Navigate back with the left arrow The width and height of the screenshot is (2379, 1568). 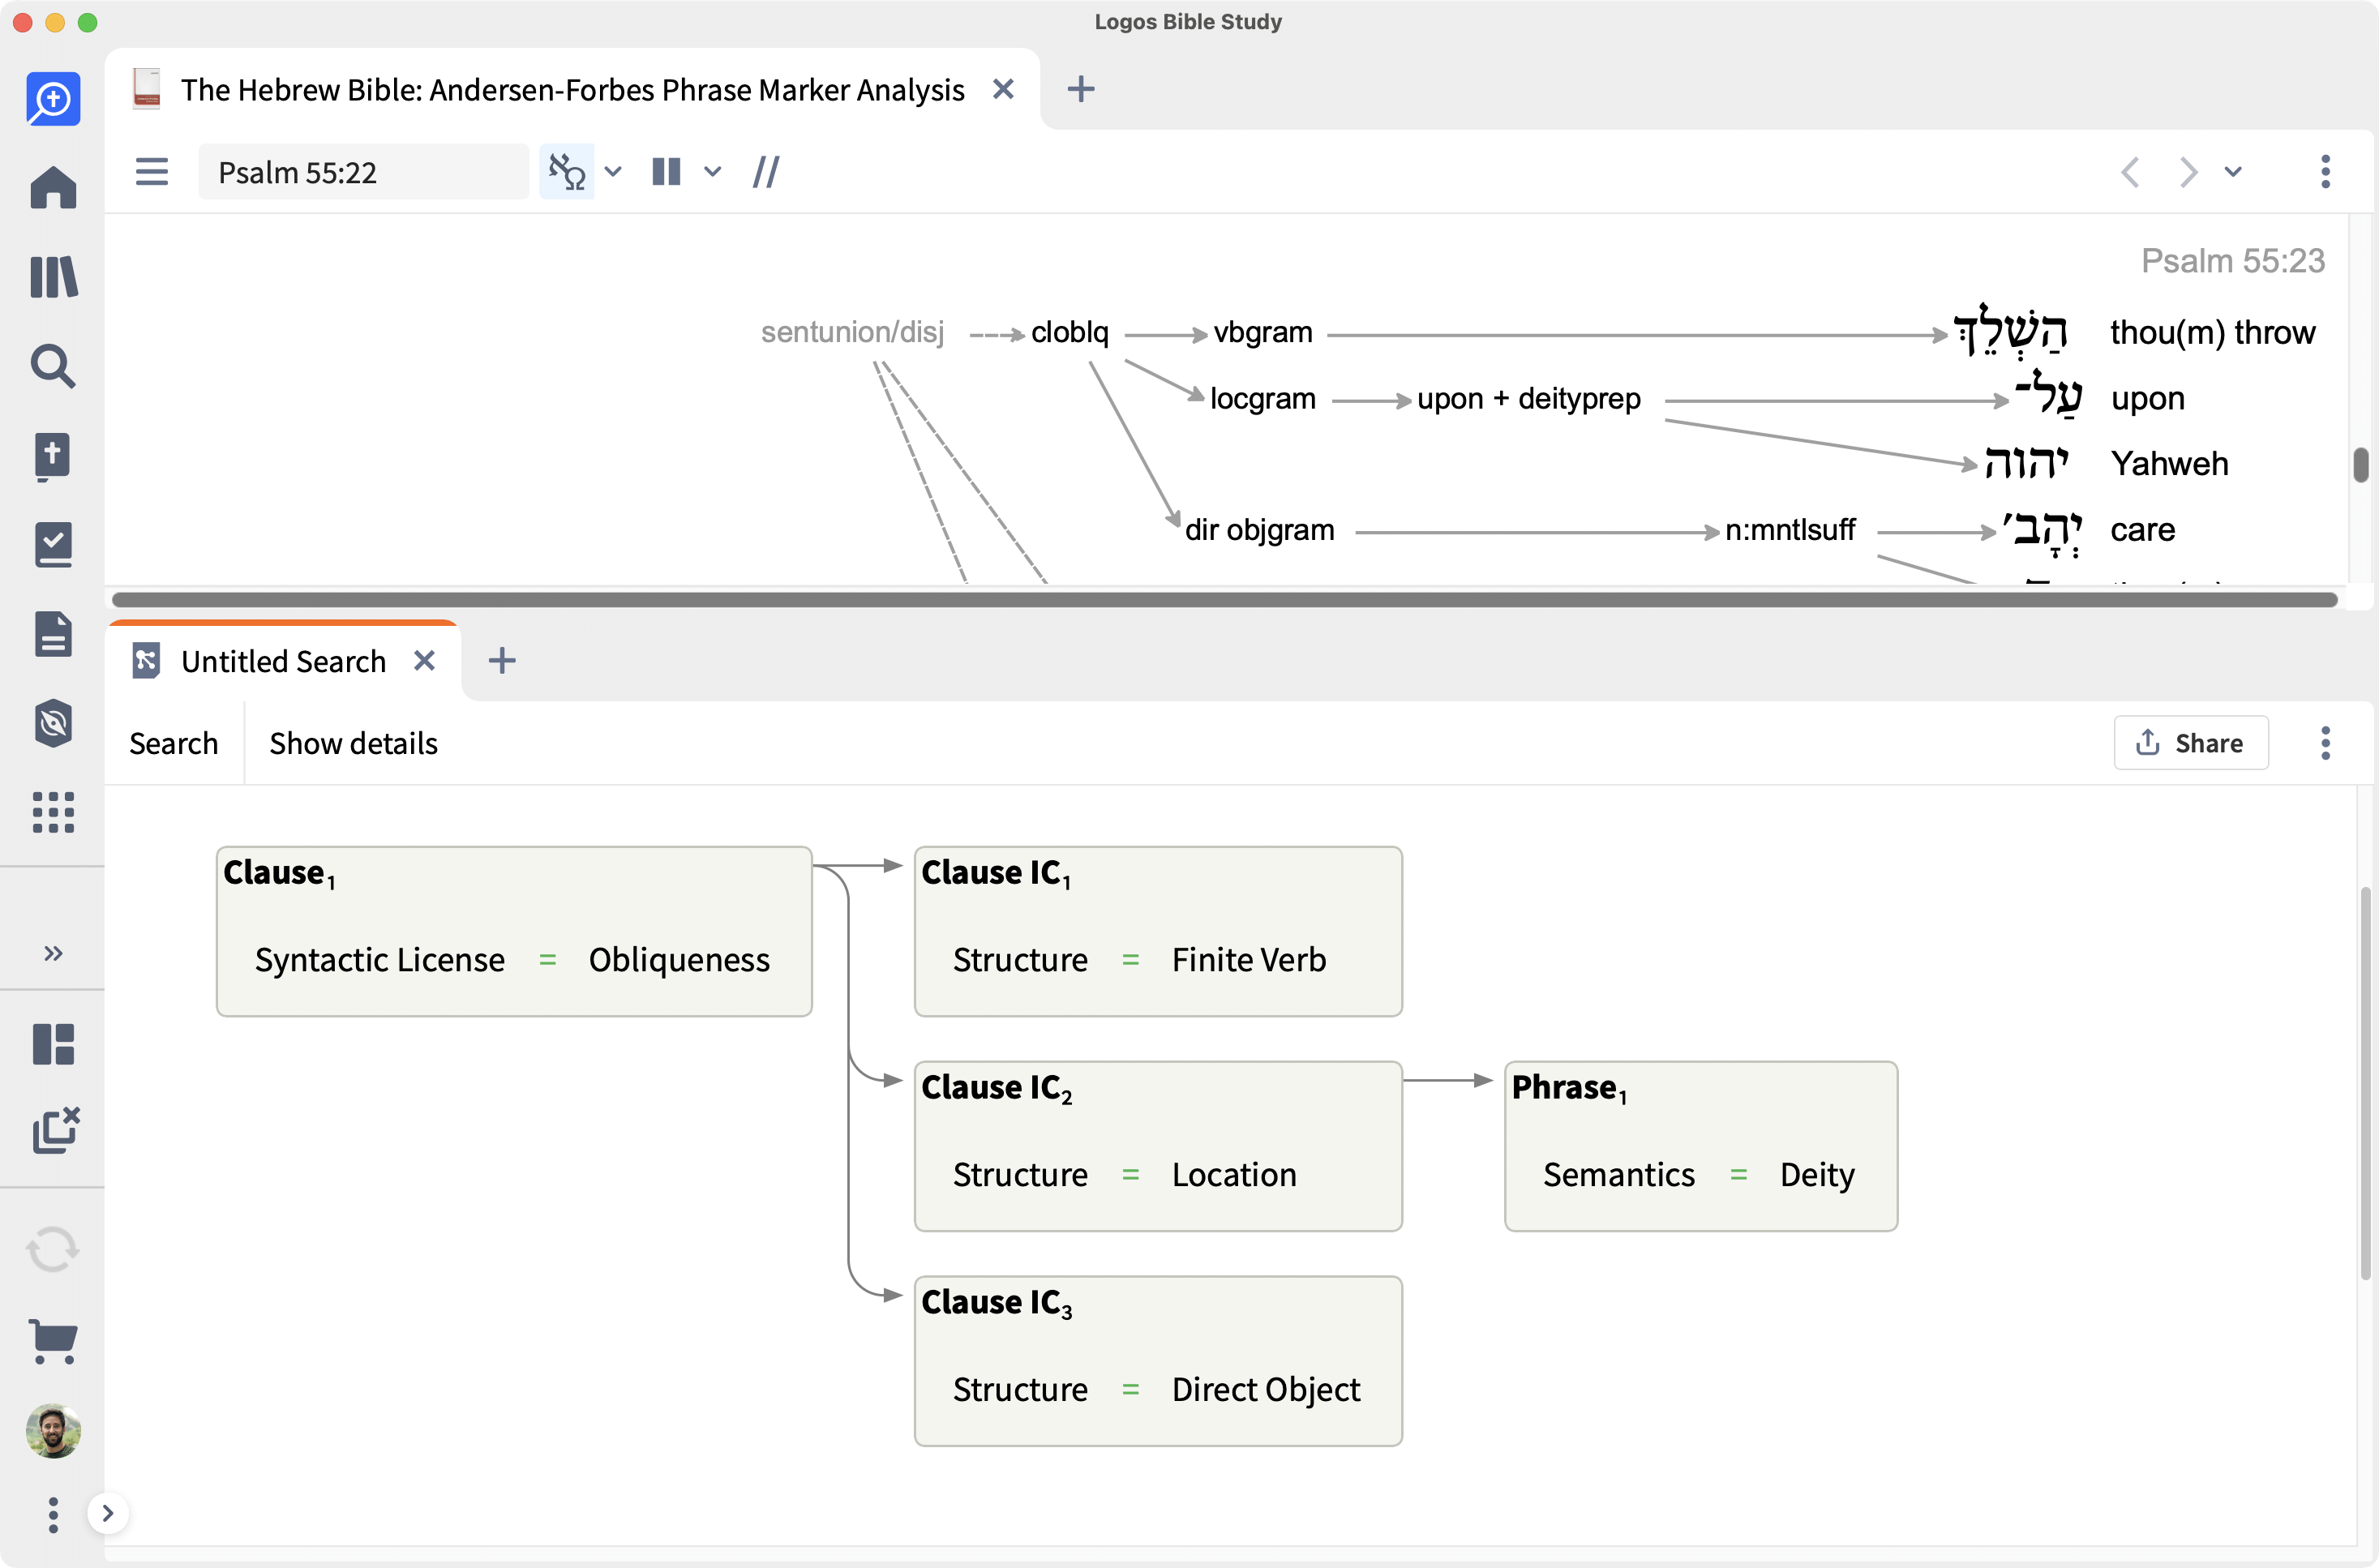pos(2130,172)
